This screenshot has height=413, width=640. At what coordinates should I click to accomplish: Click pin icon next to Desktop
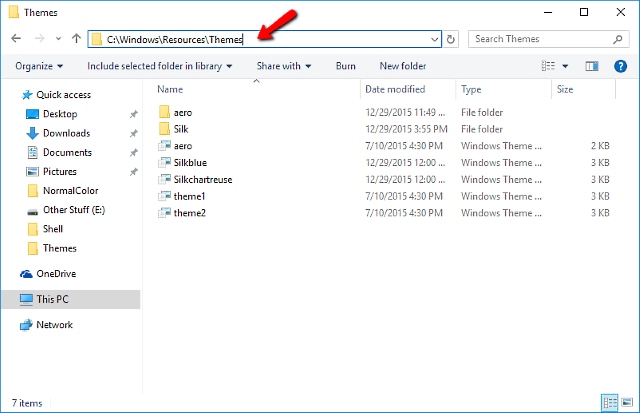[x=133, y=114]
